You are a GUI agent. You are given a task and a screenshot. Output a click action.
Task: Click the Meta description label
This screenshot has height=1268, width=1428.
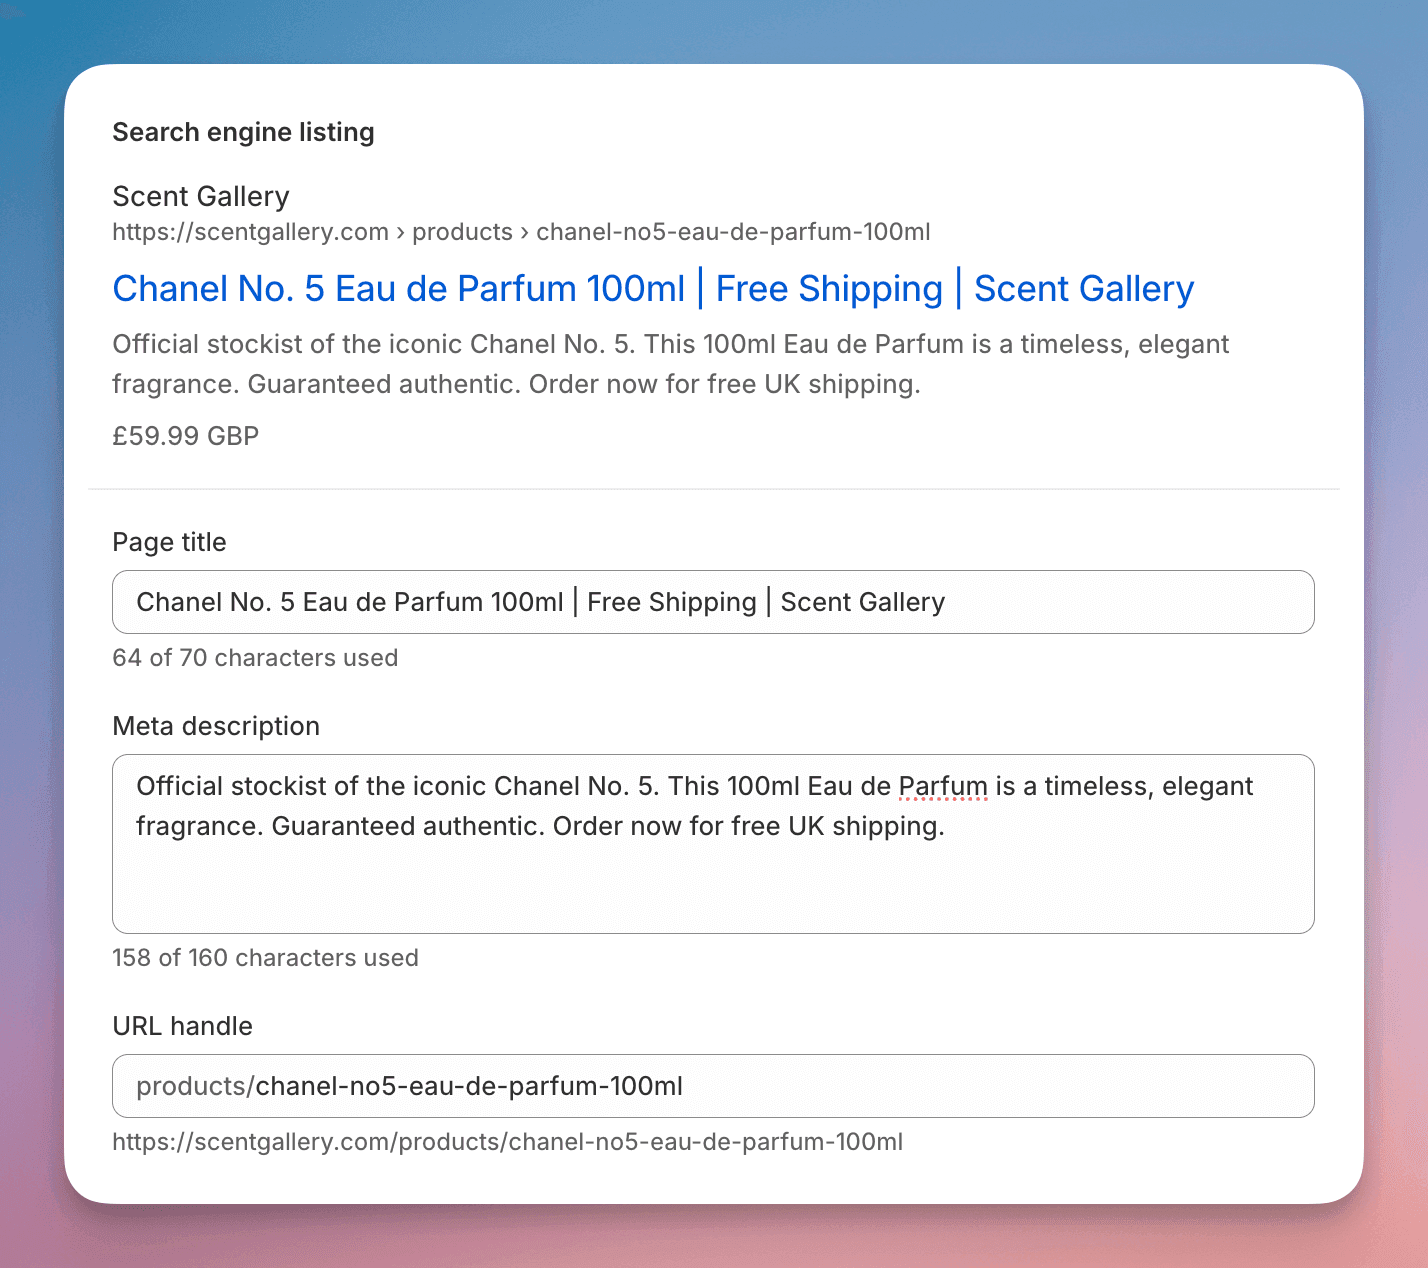pos(215,726)
